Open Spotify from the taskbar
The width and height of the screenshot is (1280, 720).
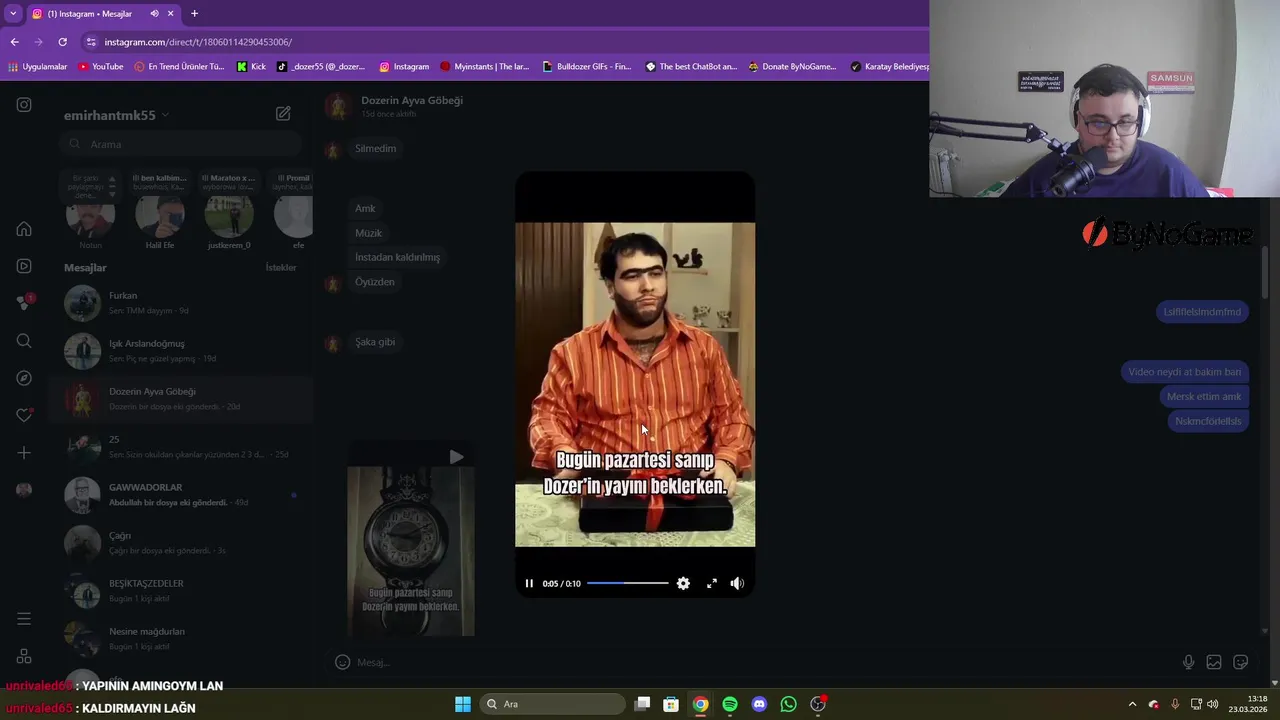tap(730, 704)
